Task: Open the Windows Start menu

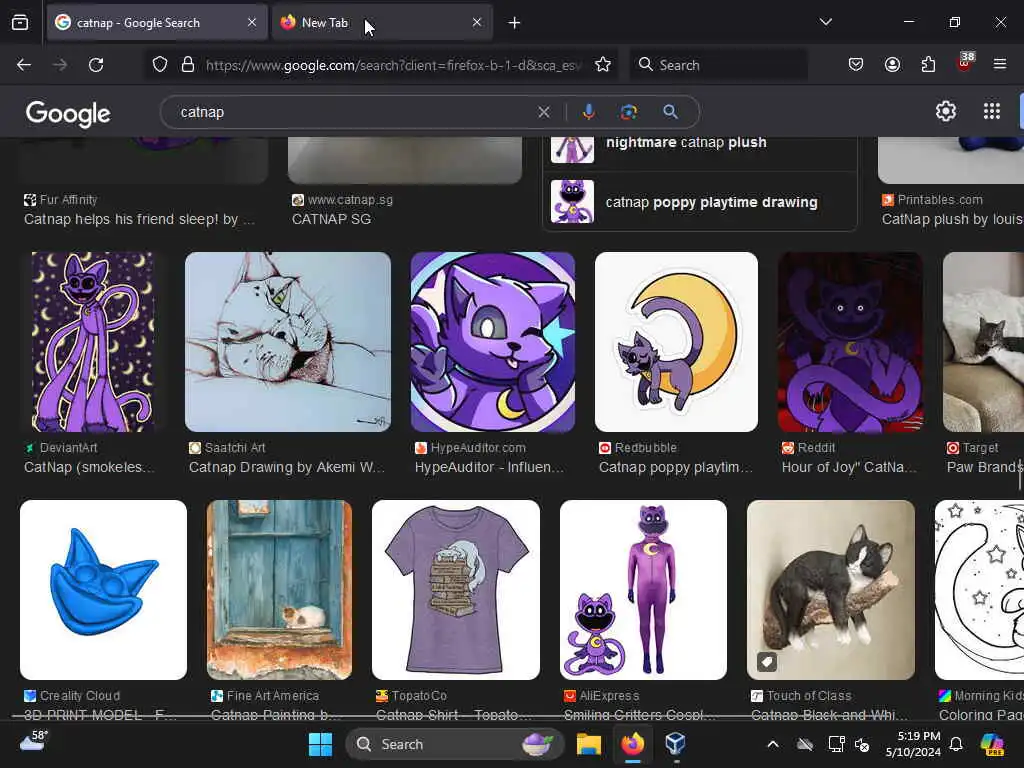Action: (320, 744)
